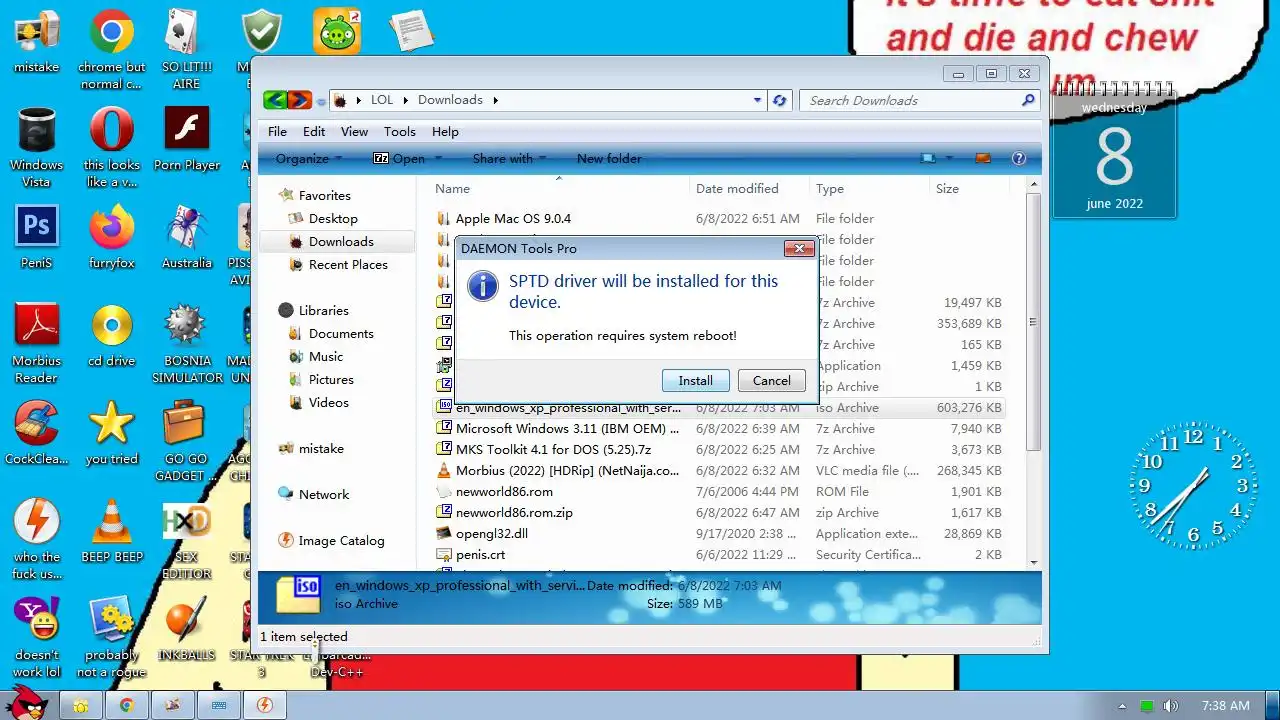Refresh the Downloads folder view

(x=780, y=100)
